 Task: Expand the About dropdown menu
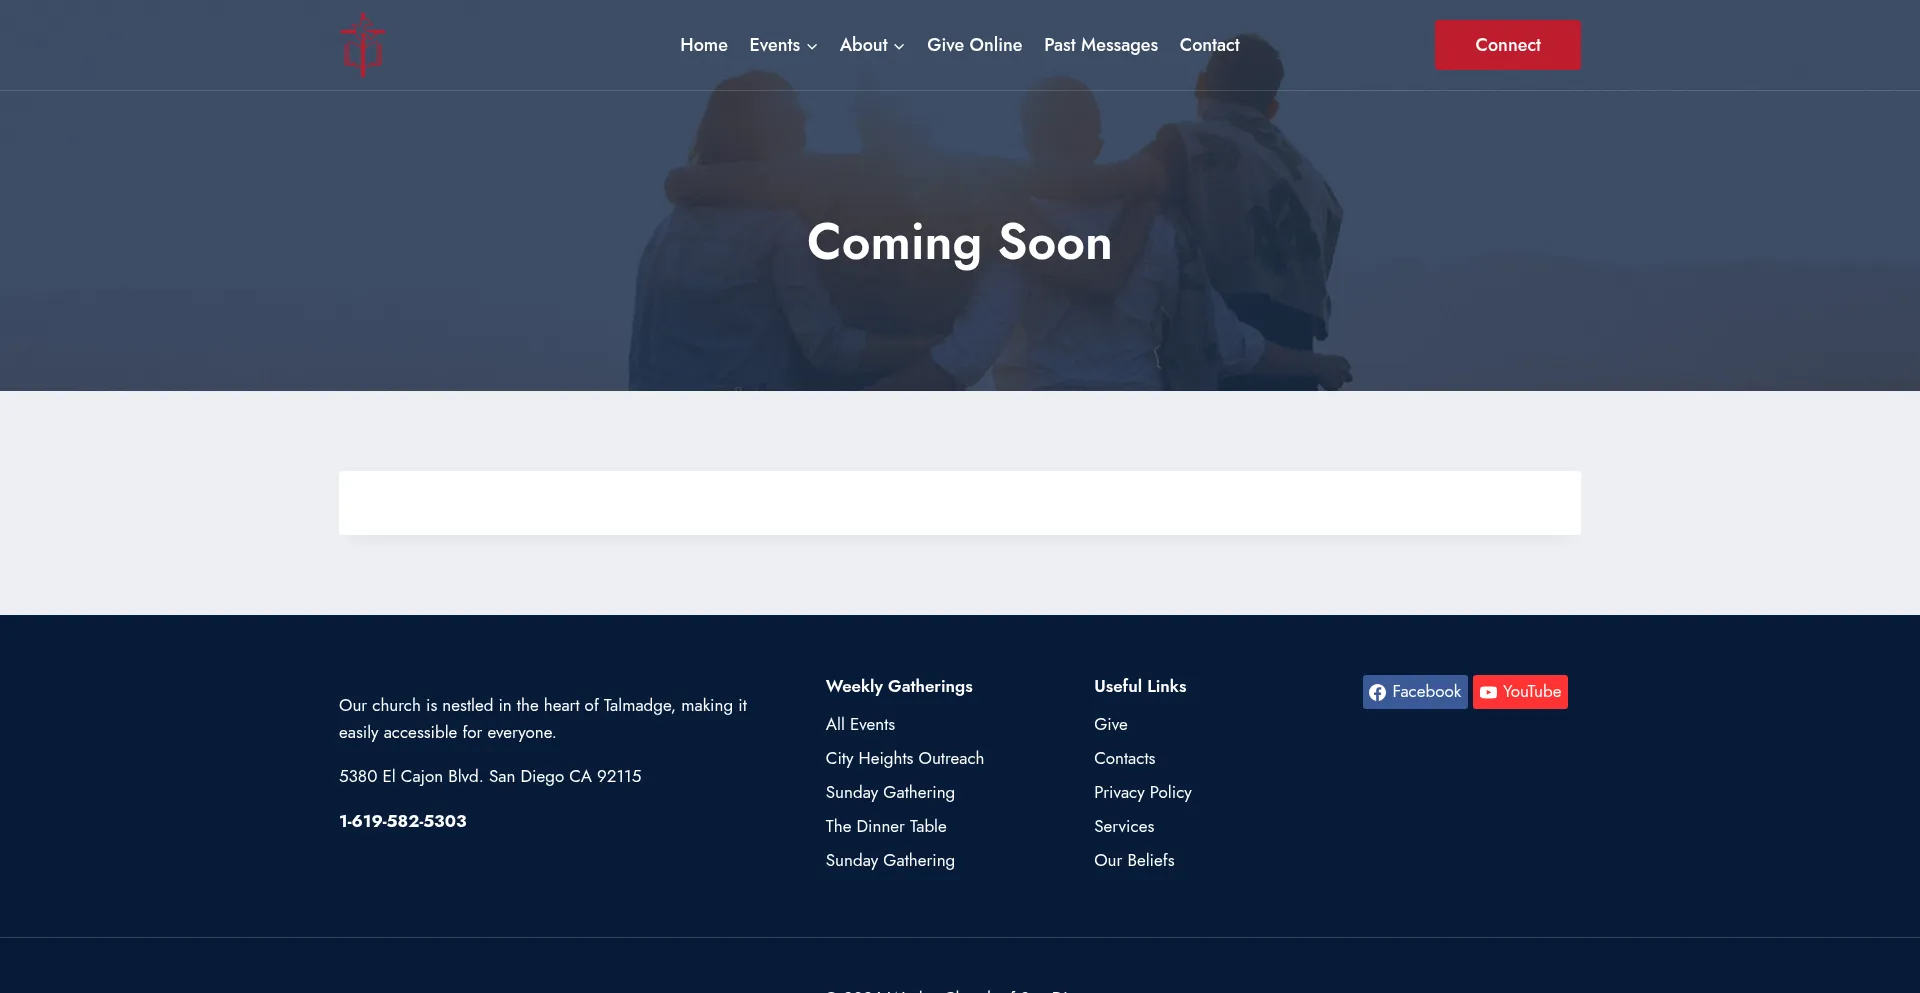tap(871, 45)
